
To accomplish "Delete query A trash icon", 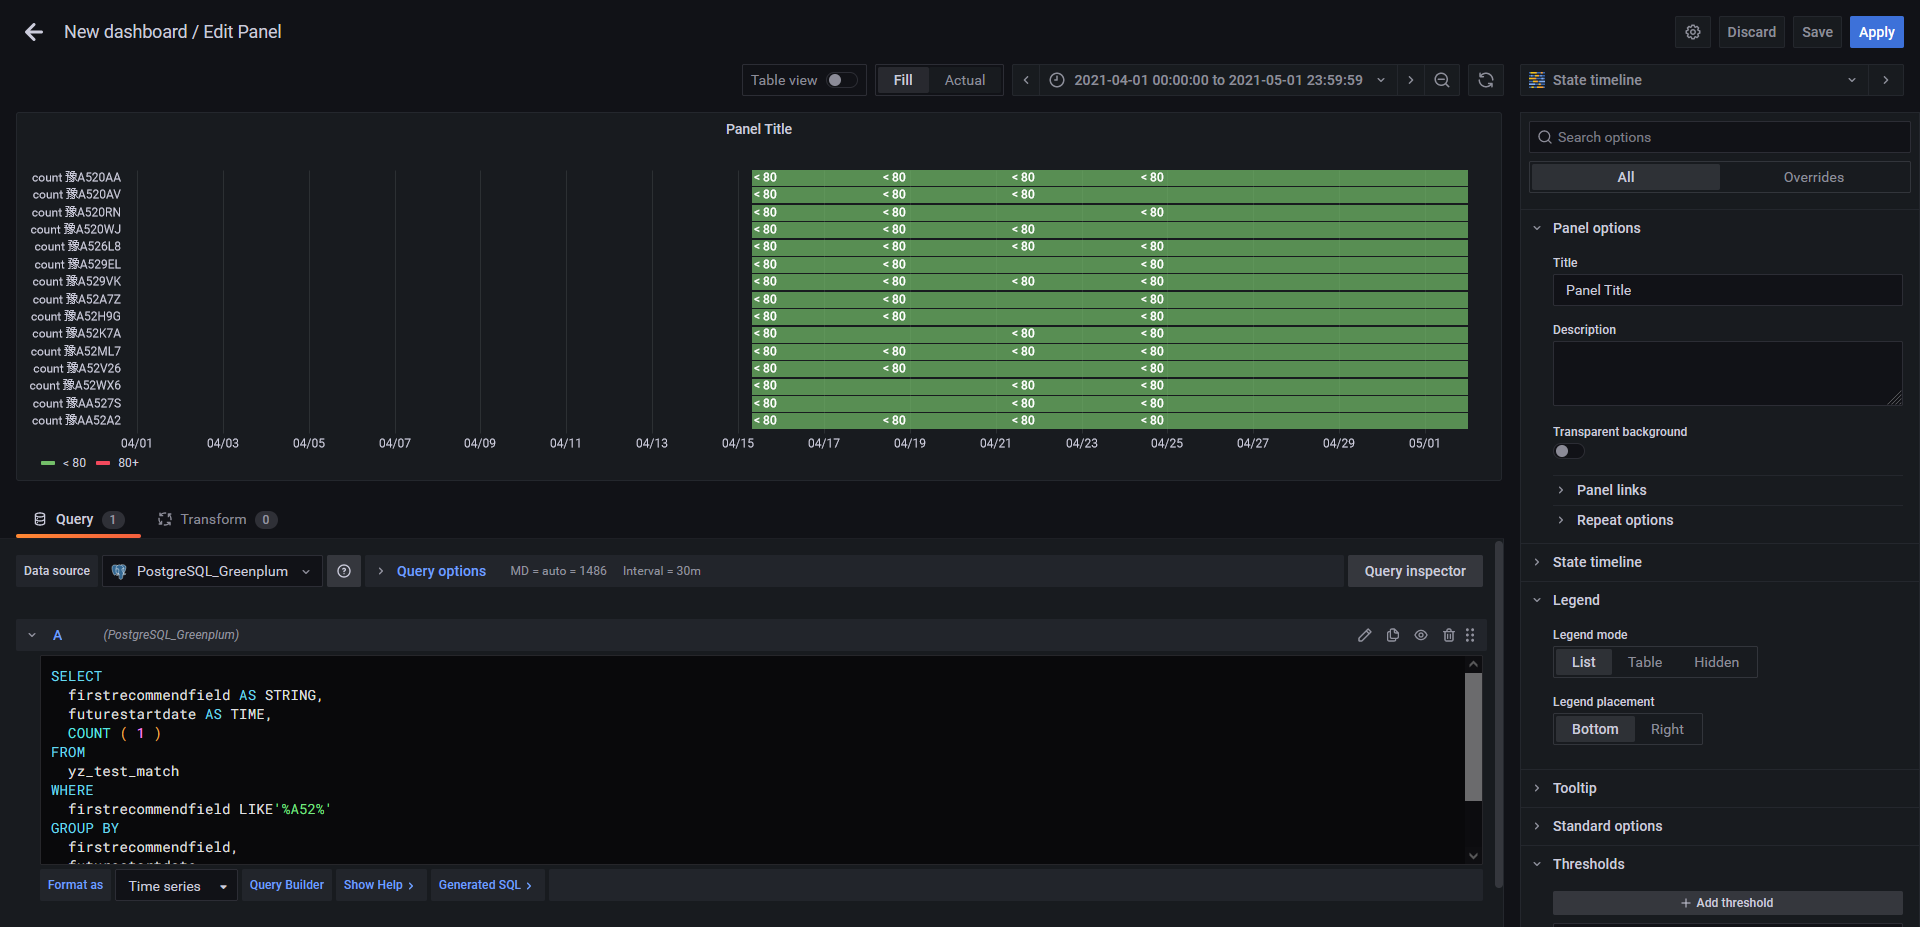I will (1448, 635).
